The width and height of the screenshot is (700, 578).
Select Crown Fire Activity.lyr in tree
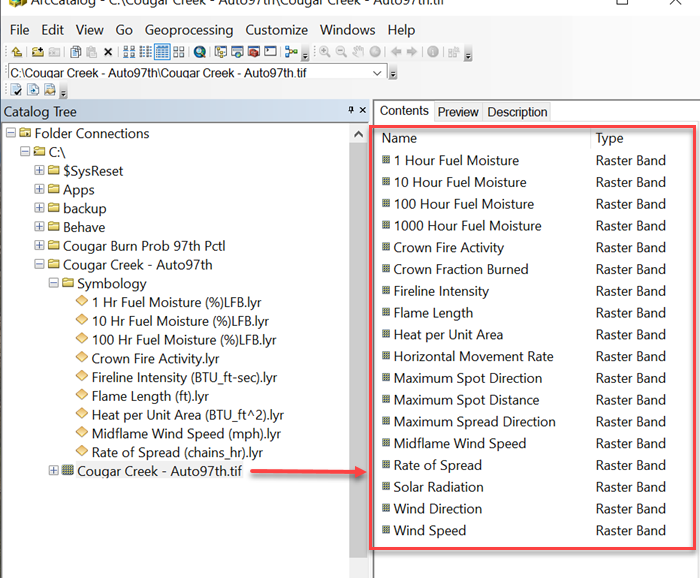pos(155,358)
